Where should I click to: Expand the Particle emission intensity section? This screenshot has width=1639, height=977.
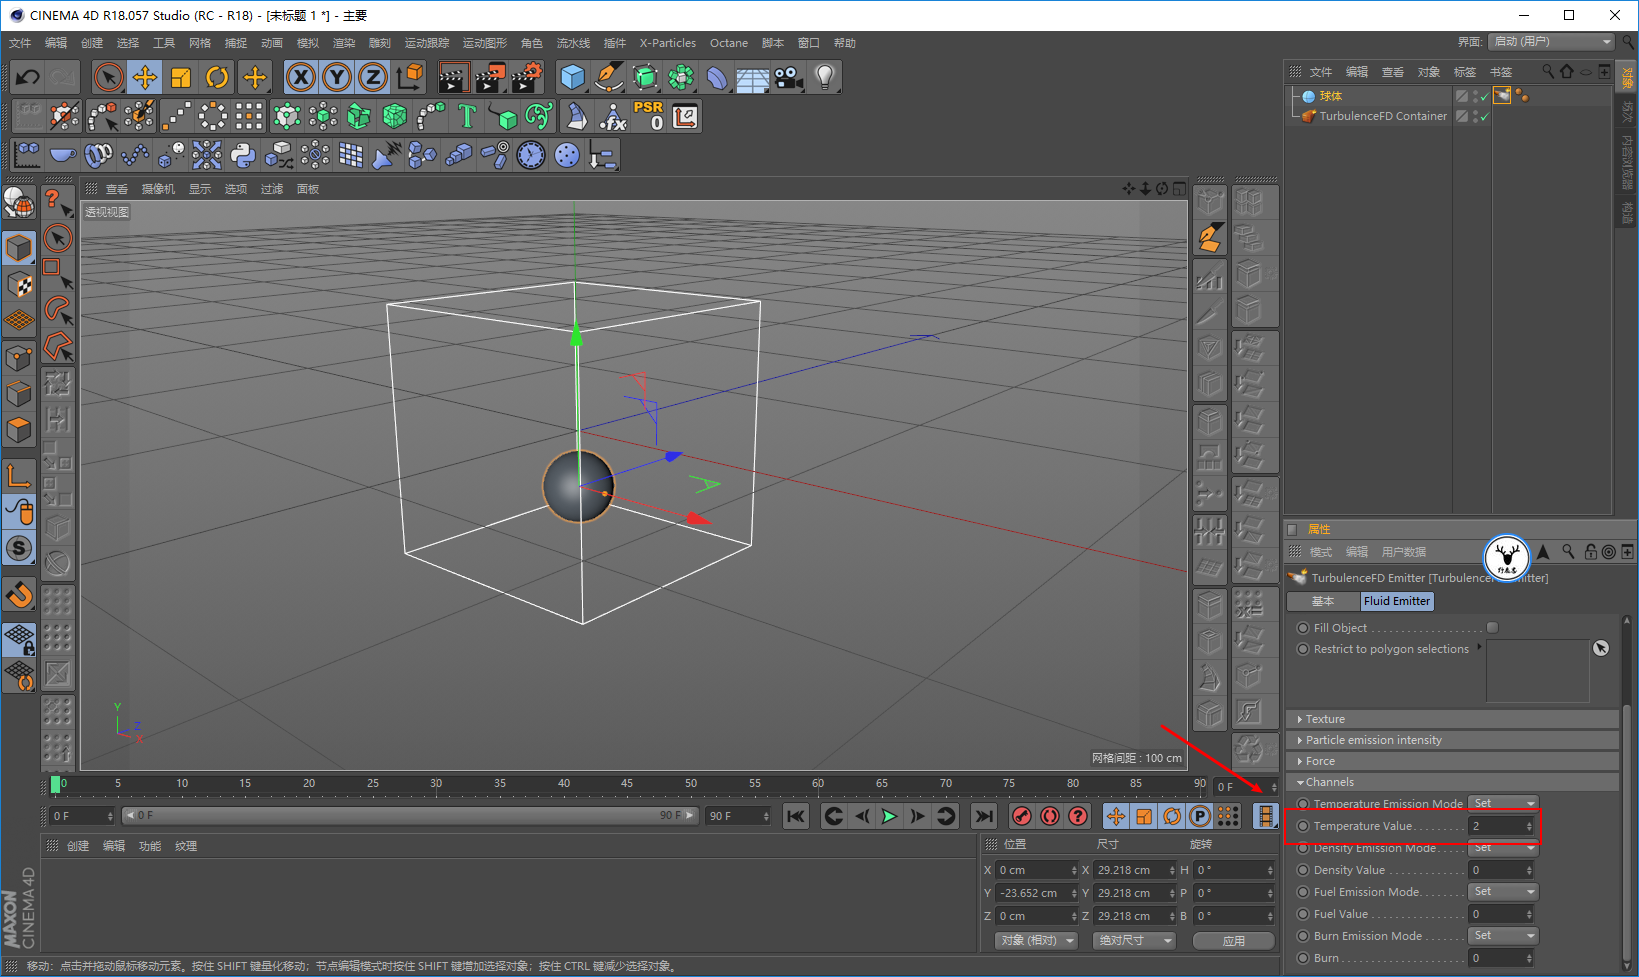1452,740
